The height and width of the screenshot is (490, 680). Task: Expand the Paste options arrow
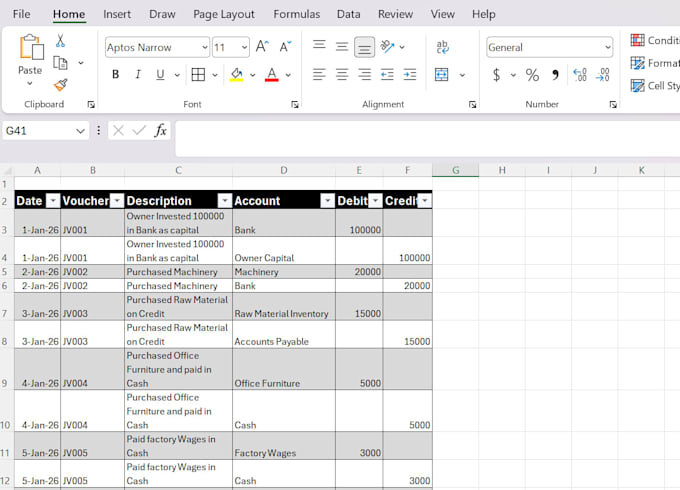click(29, 83)
